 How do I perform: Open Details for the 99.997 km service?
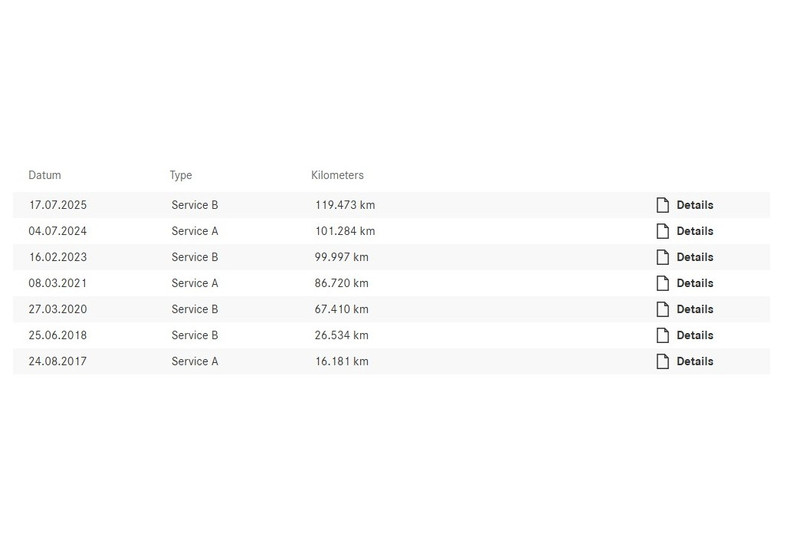(x=694, y=257)
